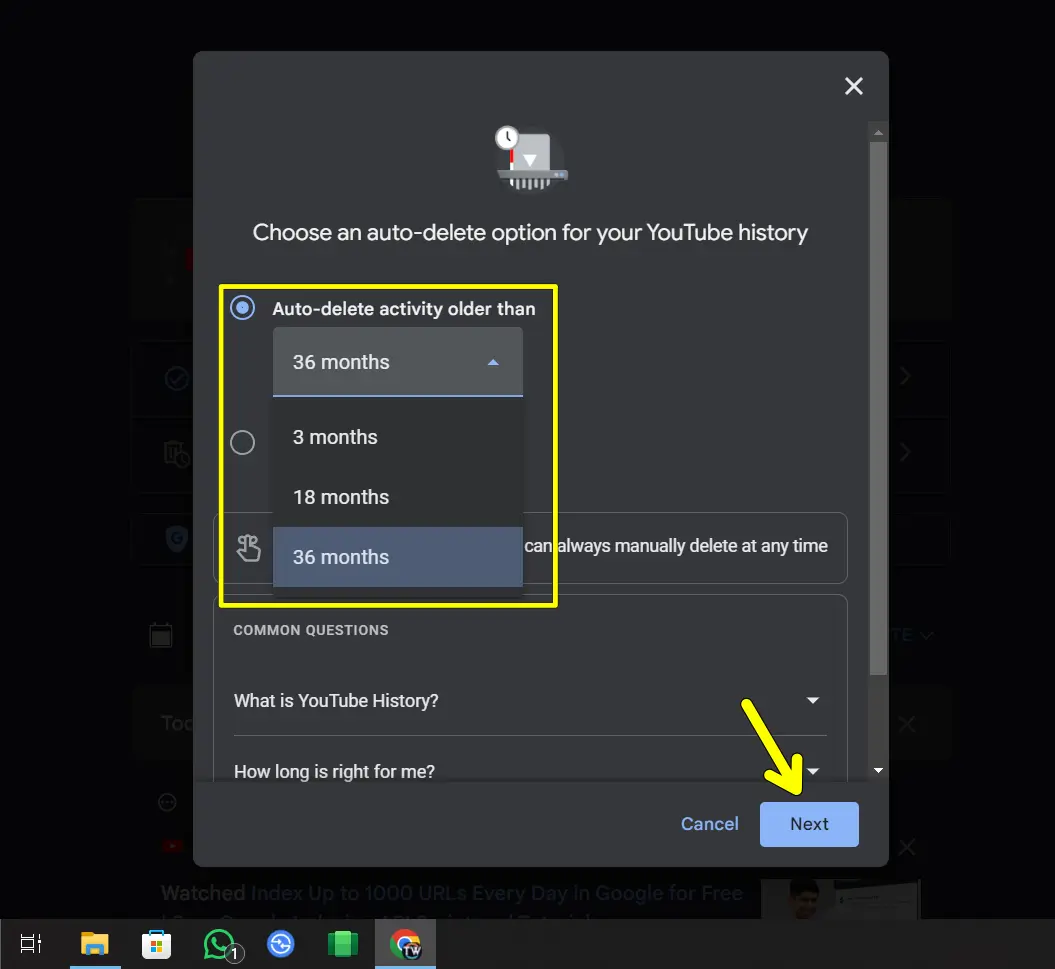Open File Explorer from the taskbar
Image resolution: width=1055 pixels, height=969 pixels.
pyautogui.click(x=95, y=943)
